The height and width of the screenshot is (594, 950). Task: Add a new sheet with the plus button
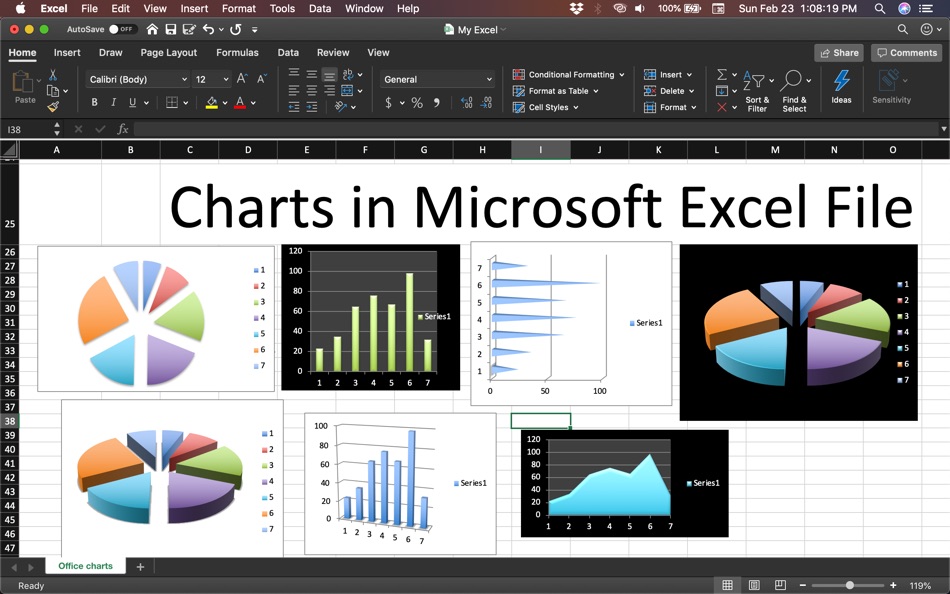[x=140, y=567]
